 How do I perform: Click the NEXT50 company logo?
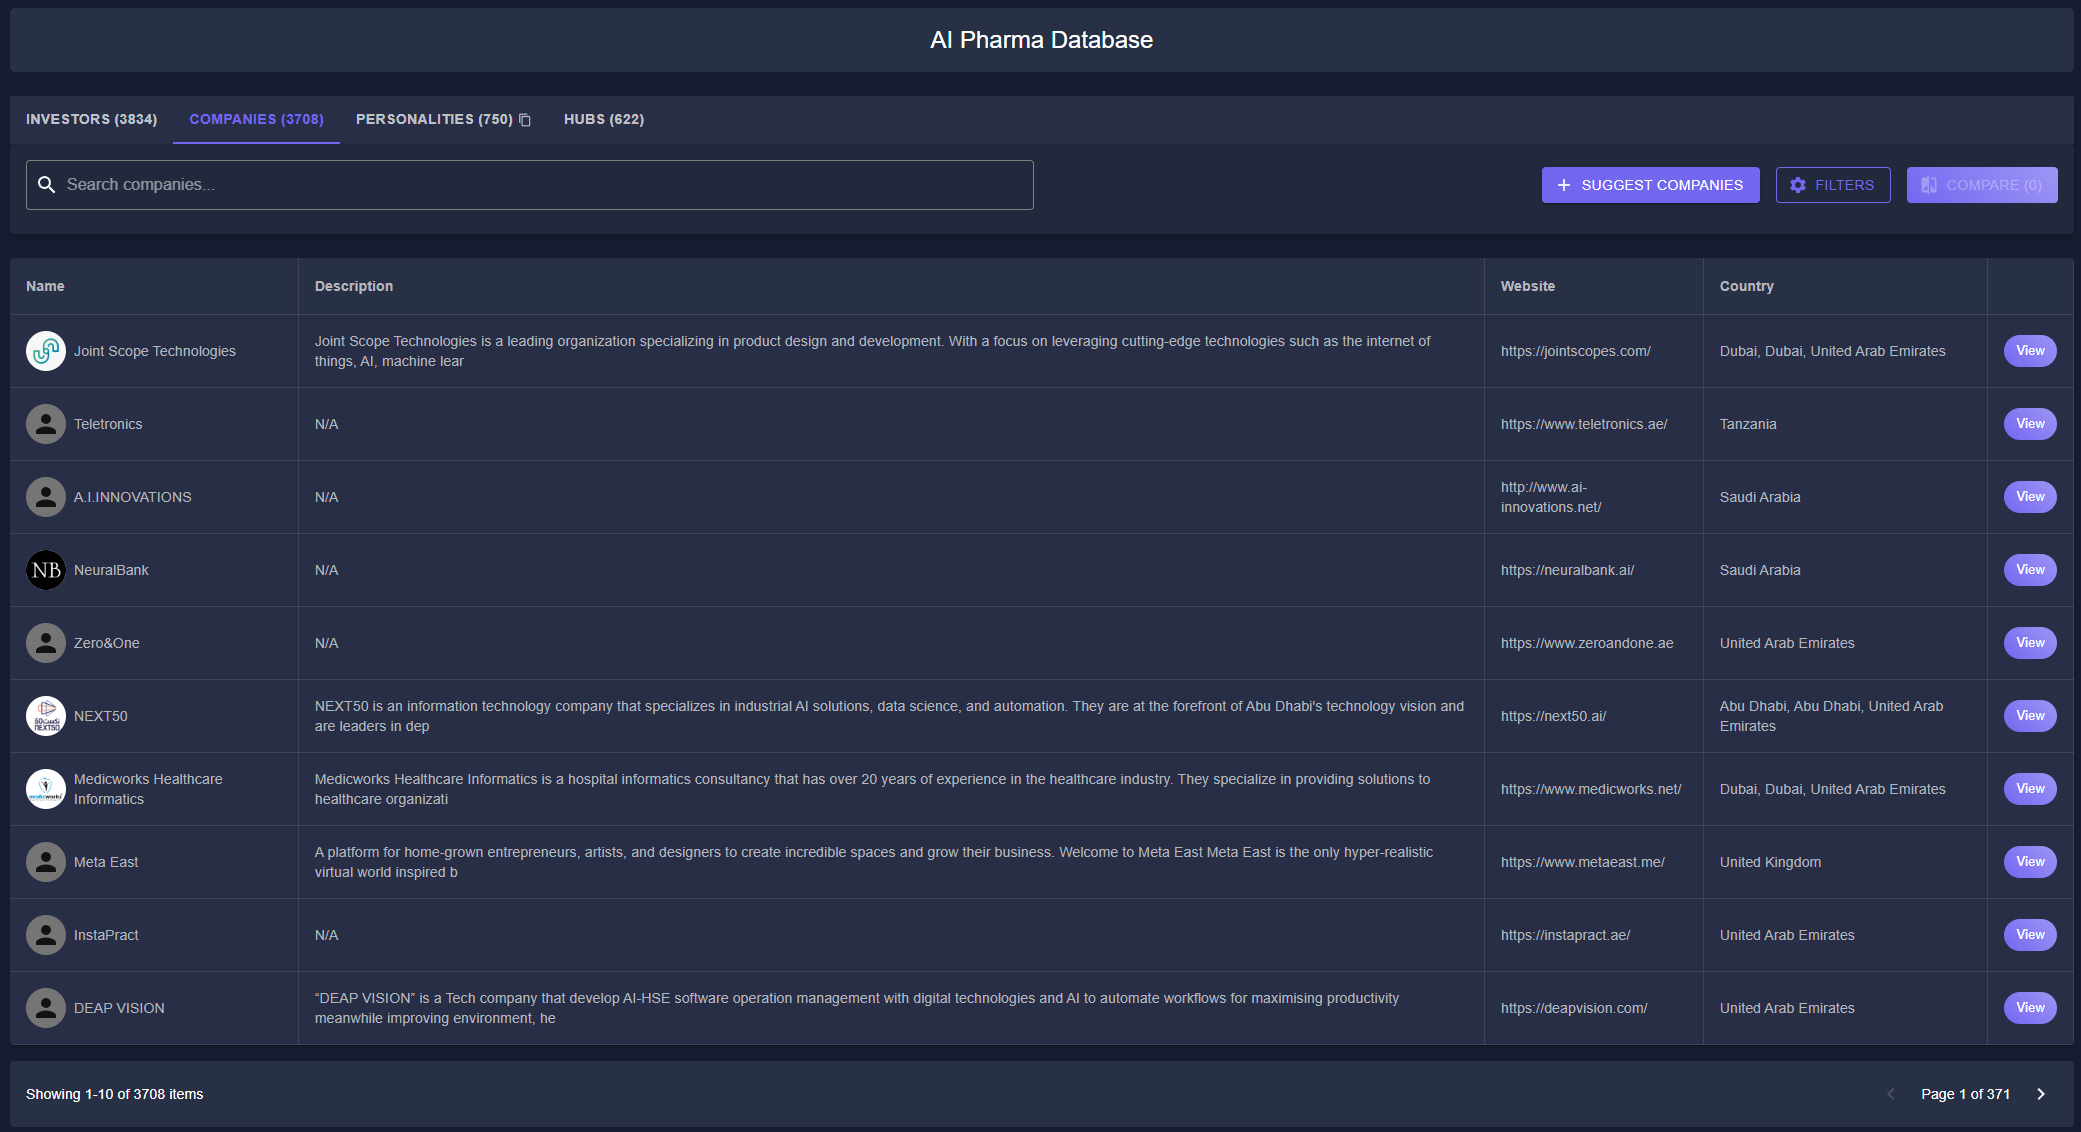[46, 716]
